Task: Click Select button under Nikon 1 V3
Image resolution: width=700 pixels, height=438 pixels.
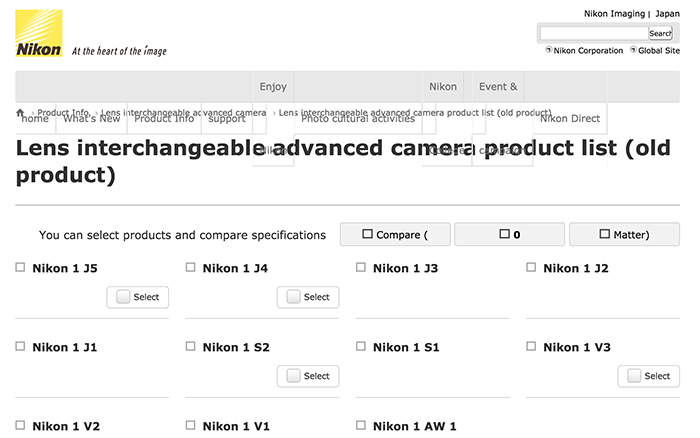Action: [648, 376]
